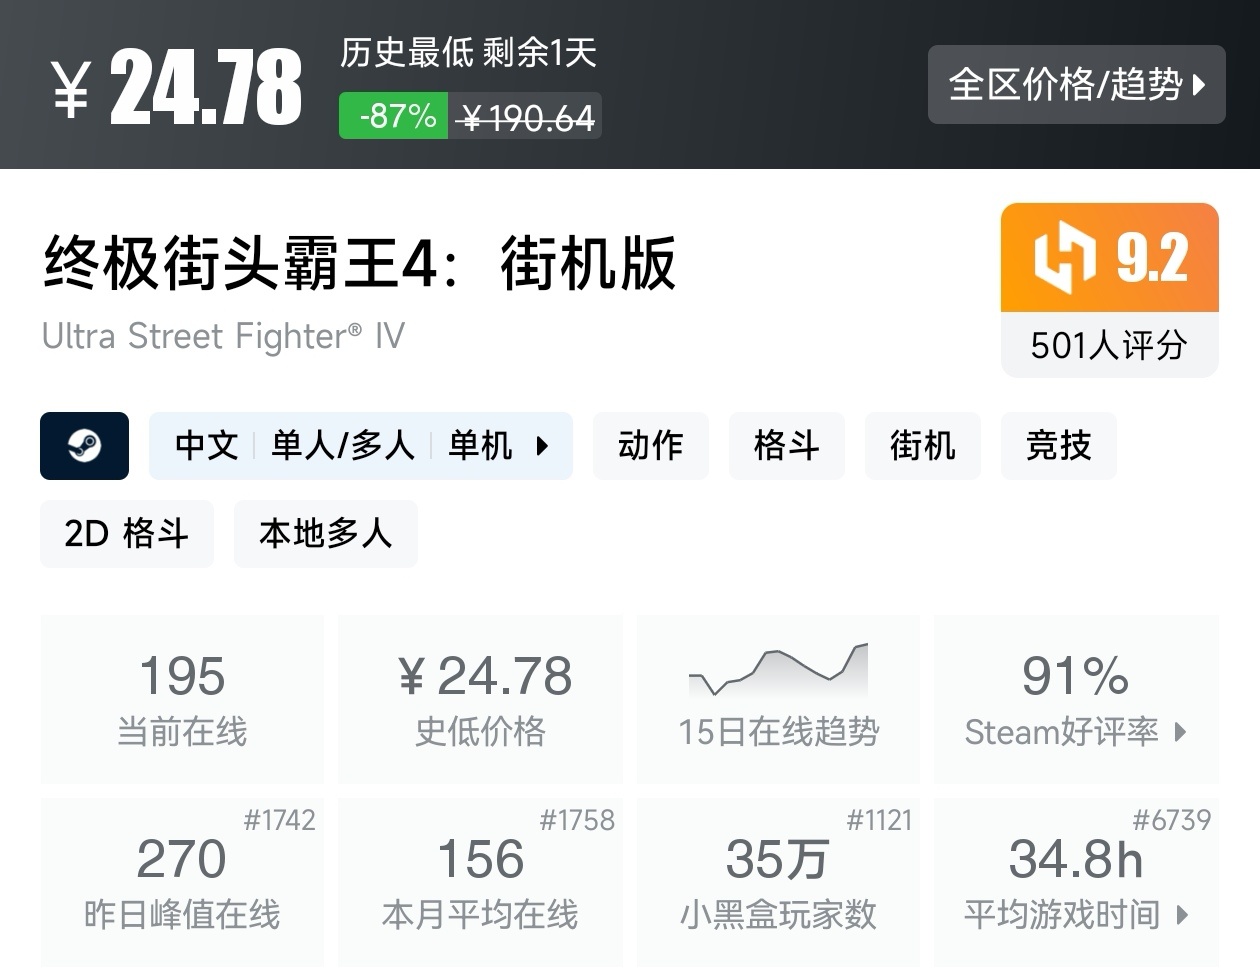Tap the Heybox score logo 9.2
This screenshot has width=1260, height=969.
click(1109, 258)
